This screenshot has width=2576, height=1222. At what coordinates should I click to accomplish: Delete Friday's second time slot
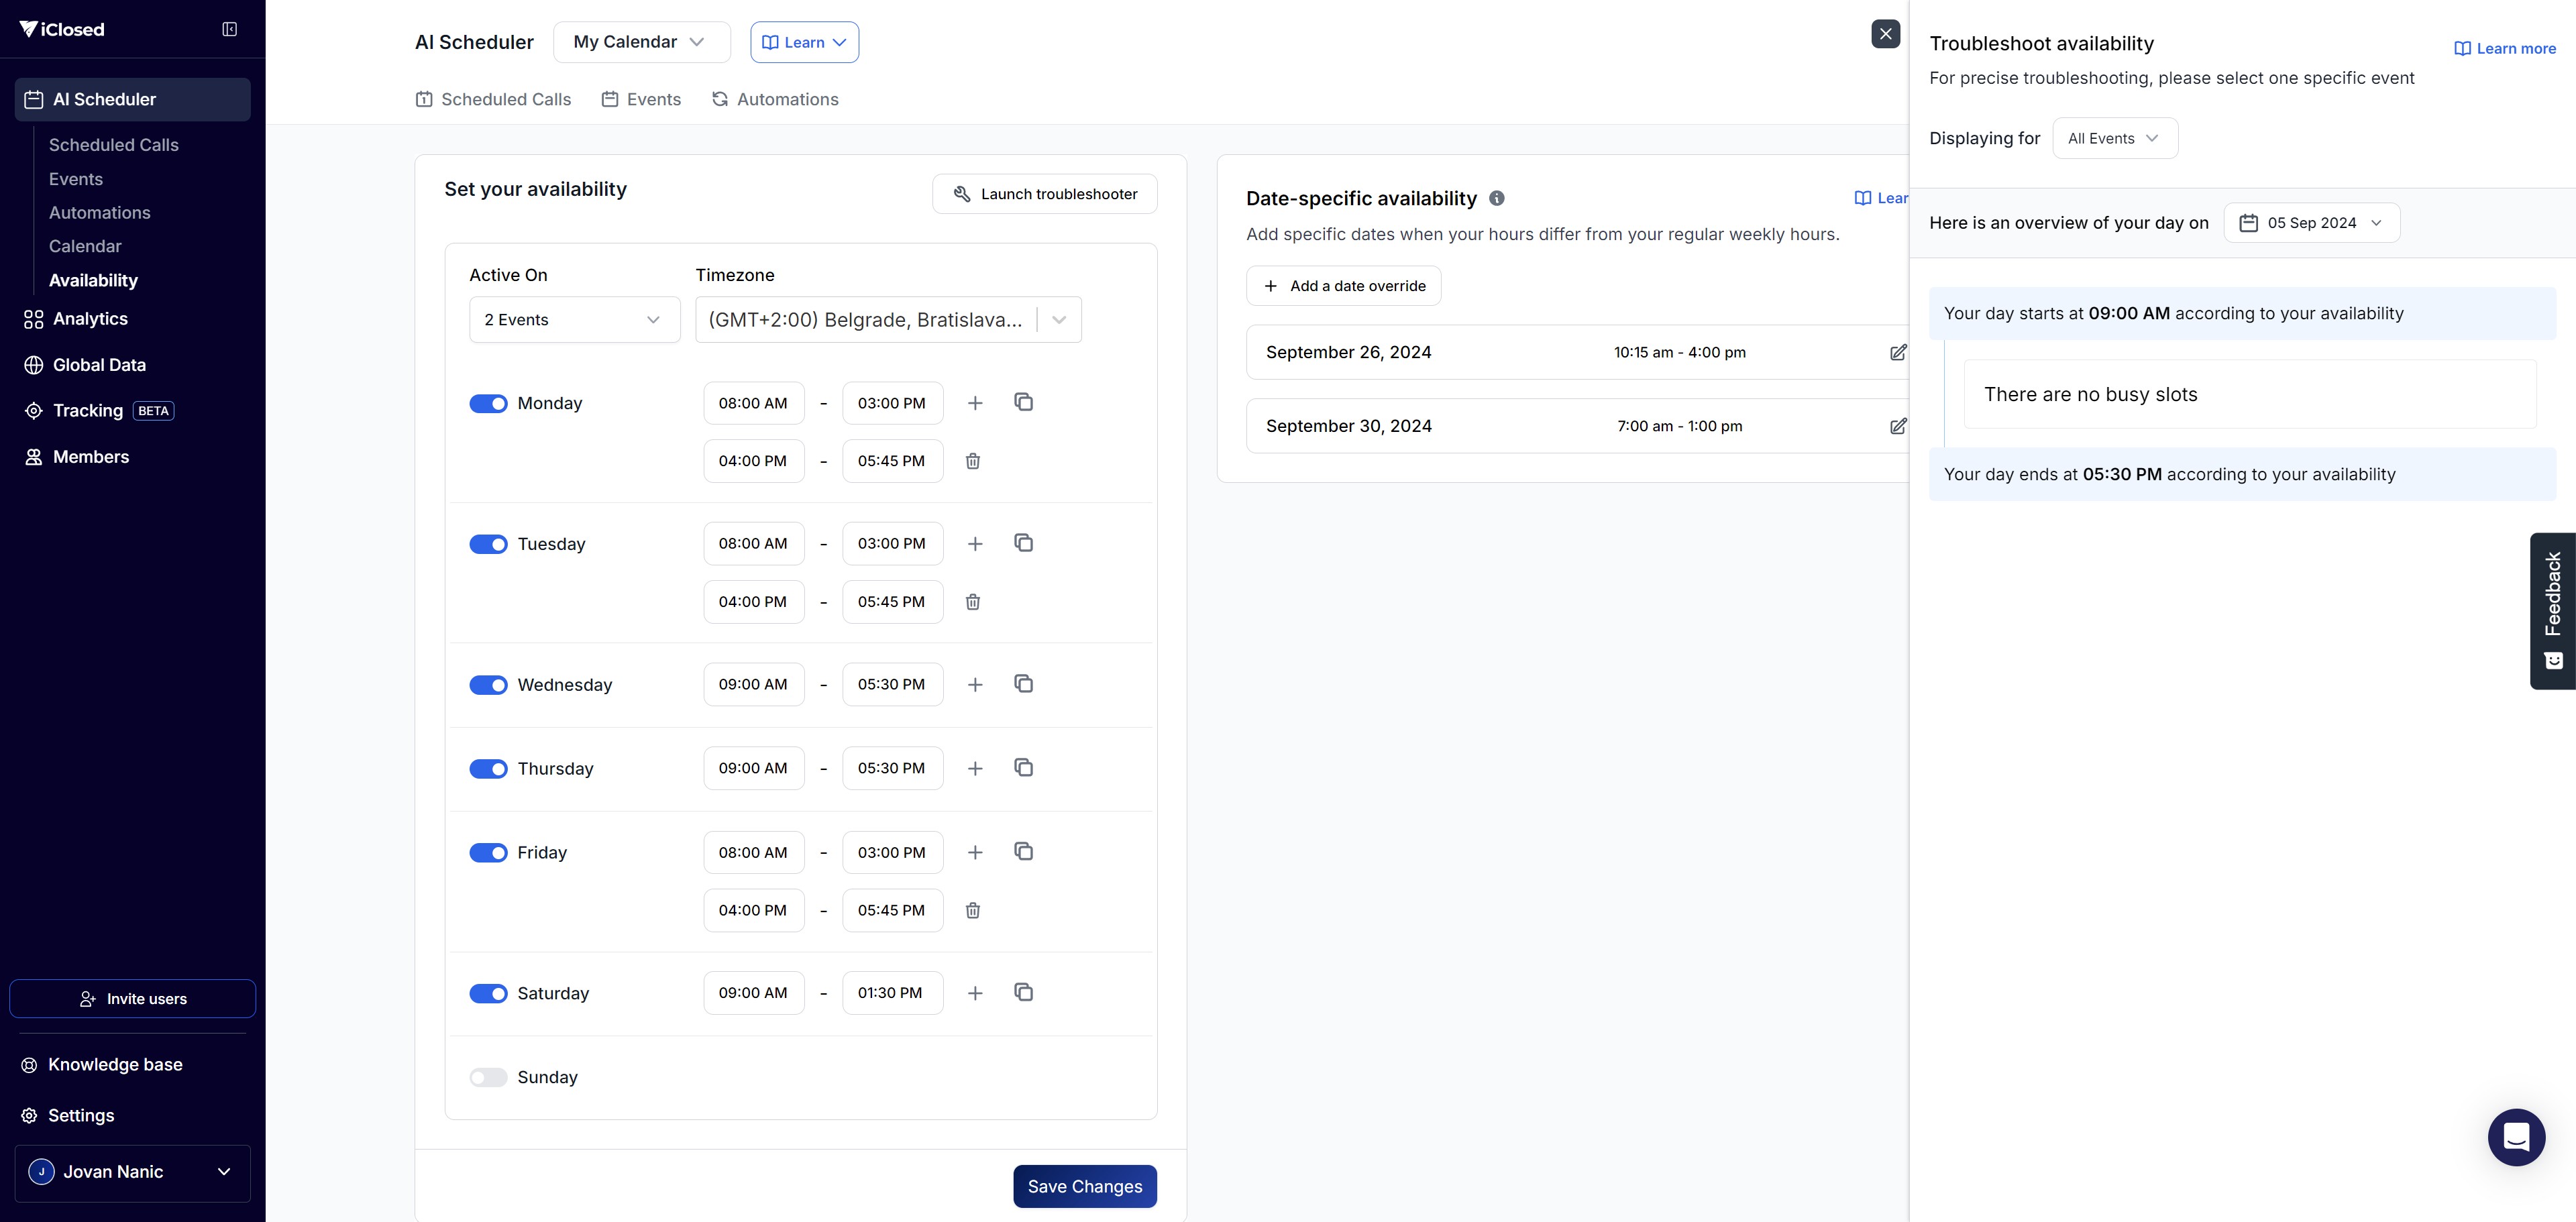[972, 910]
